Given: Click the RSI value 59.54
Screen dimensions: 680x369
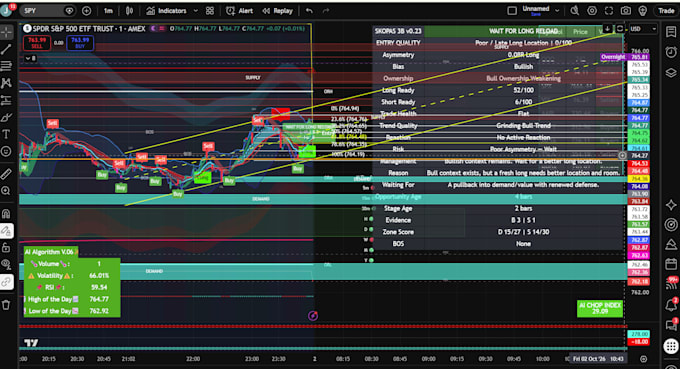Looking at the screenshot, I should (99, 287).
